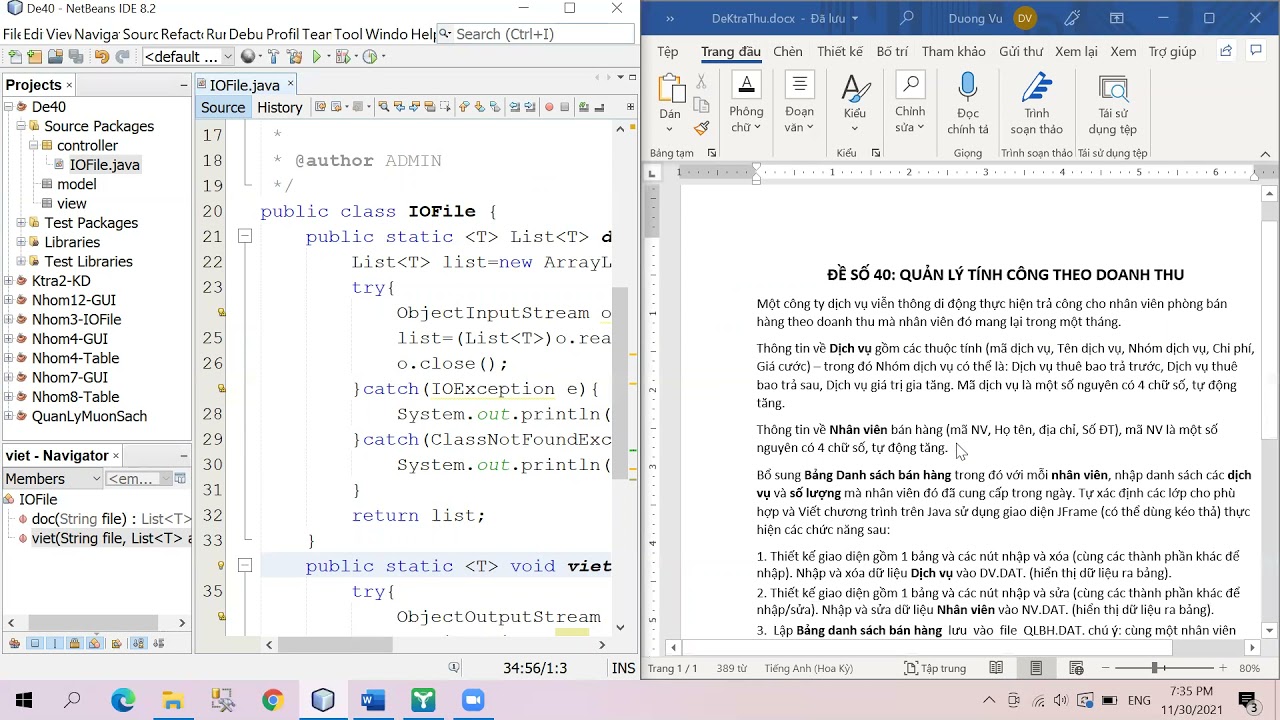Screen dimensions: 1280x720
Task: Expand Libraries node in De40
Action: pos(21,242)
